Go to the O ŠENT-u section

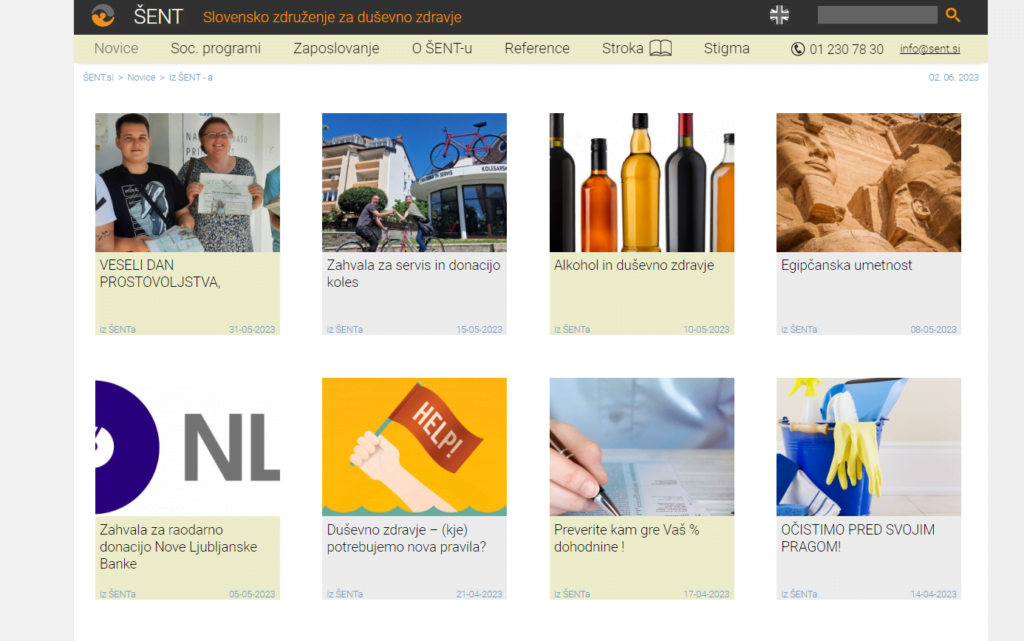(x=441, y=48)
